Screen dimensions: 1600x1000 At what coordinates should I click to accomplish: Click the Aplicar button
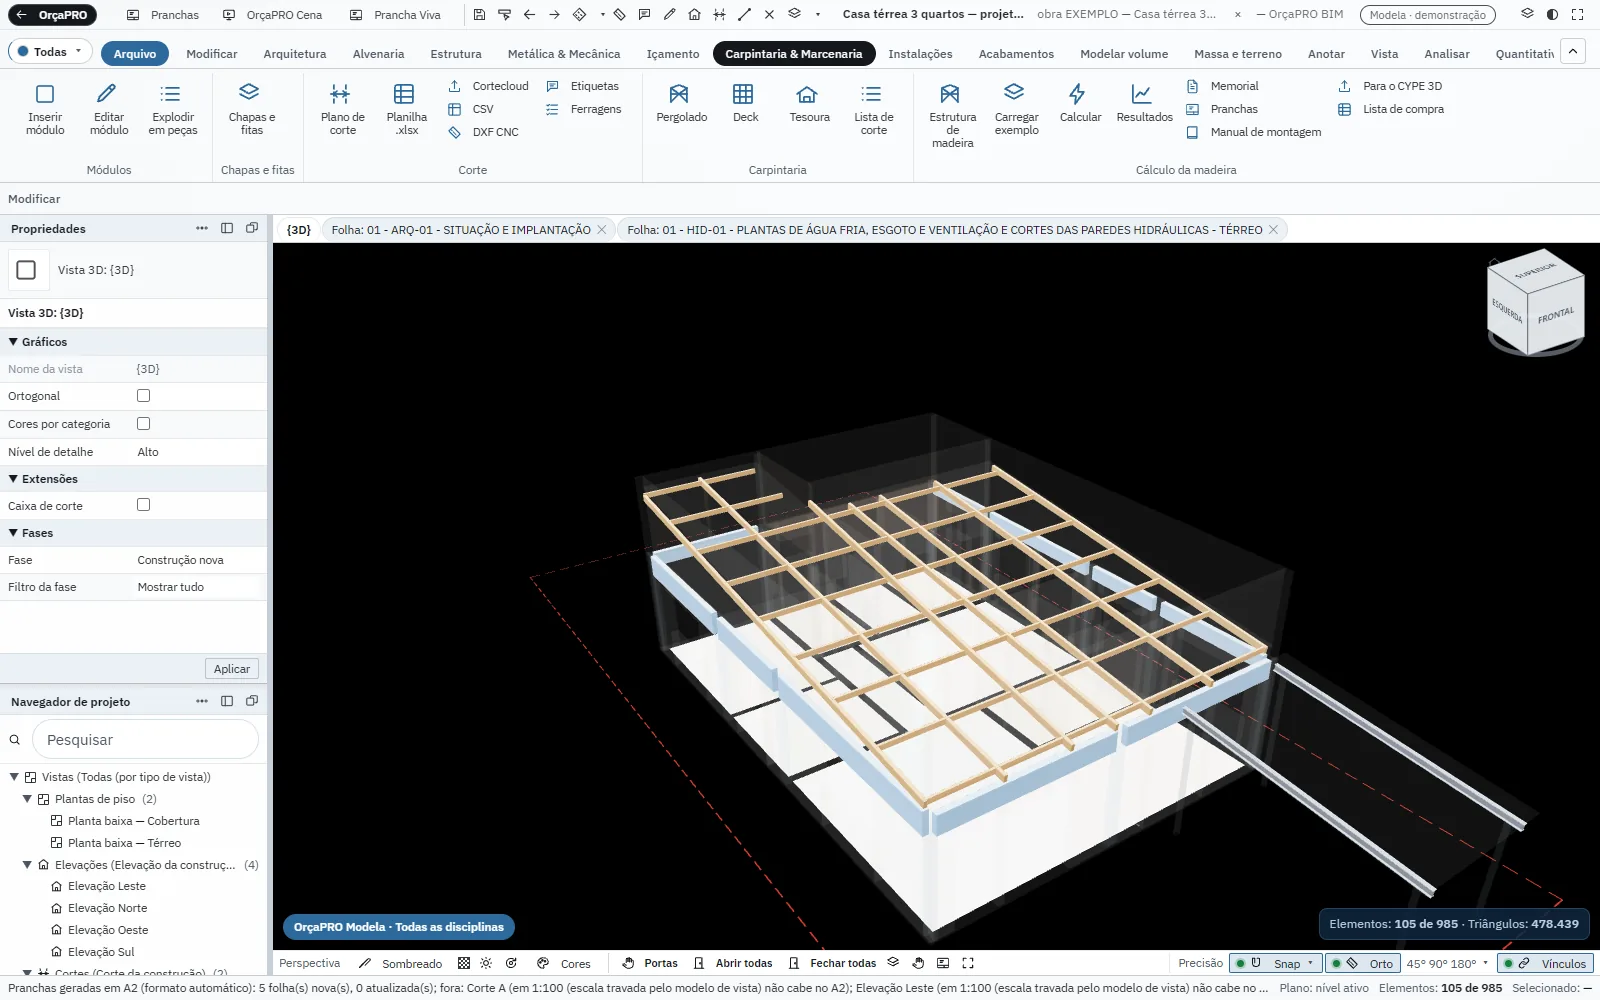[x=232, y=669]
